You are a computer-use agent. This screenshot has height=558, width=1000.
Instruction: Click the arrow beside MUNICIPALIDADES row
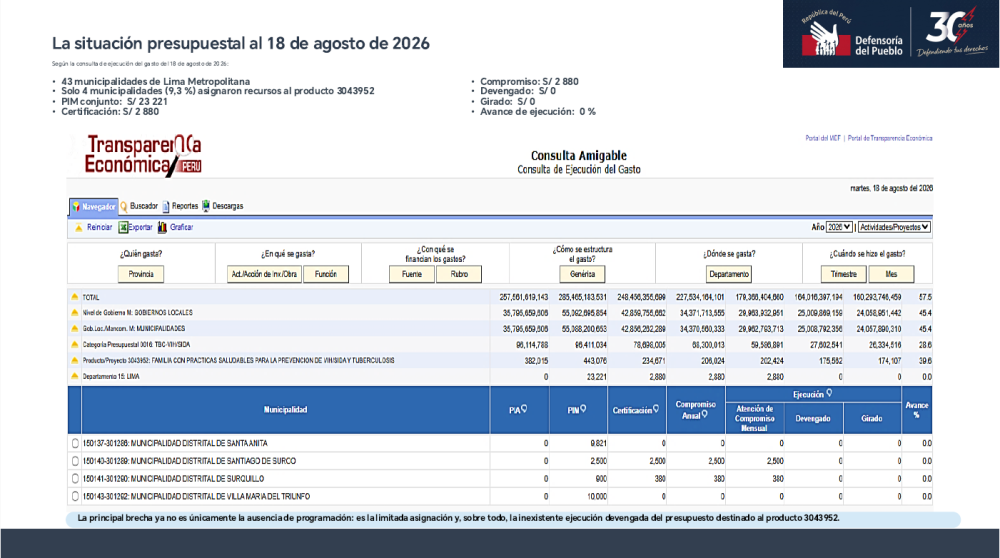[75, 328]
